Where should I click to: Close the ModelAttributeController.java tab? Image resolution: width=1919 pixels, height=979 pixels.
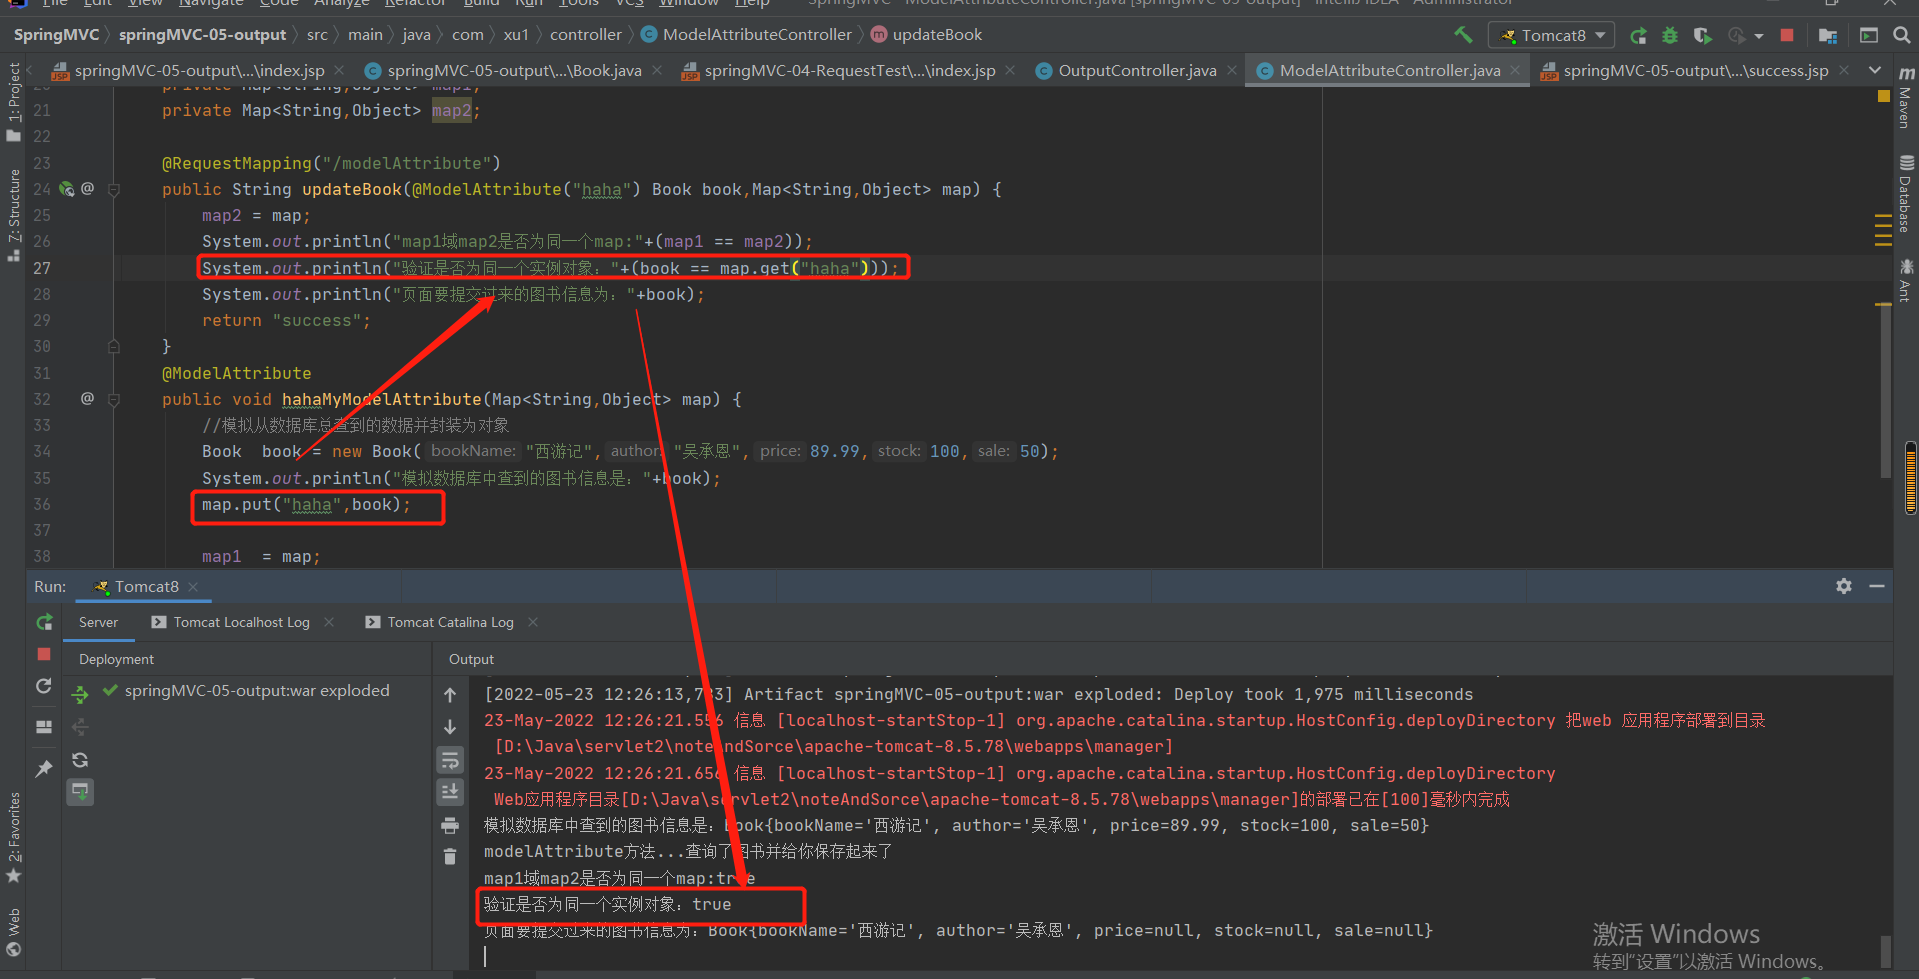(1516, 70)
